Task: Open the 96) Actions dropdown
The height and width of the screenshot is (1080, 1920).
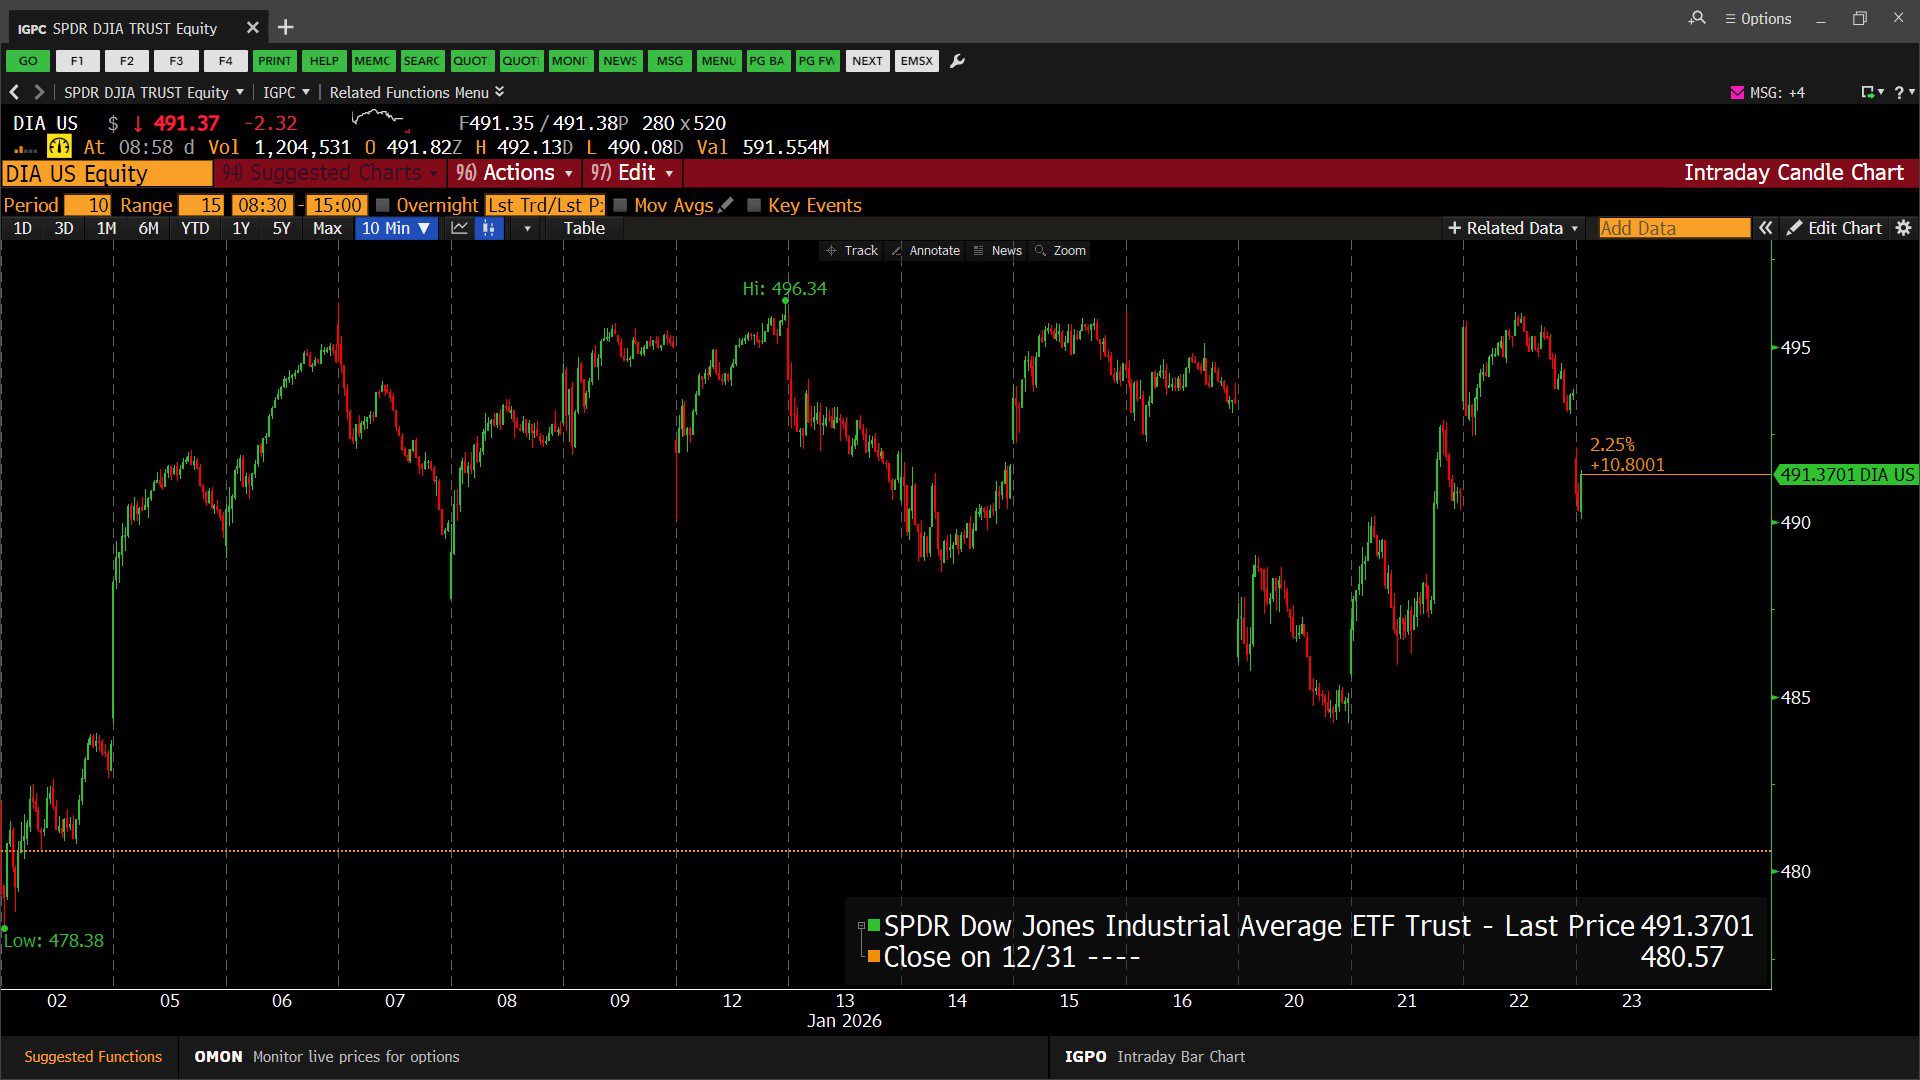Action: (515, 173)
